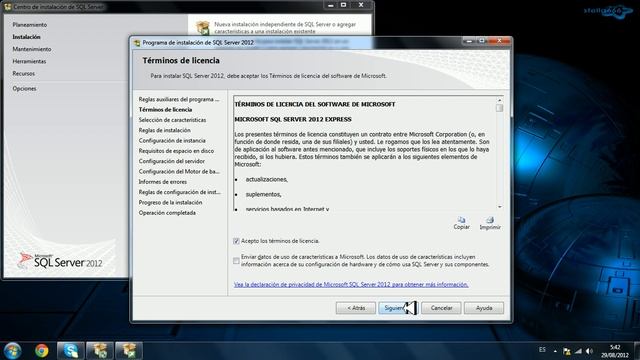
Task: Click the license text scrollbar thumb
Action: tap(499, 108)
